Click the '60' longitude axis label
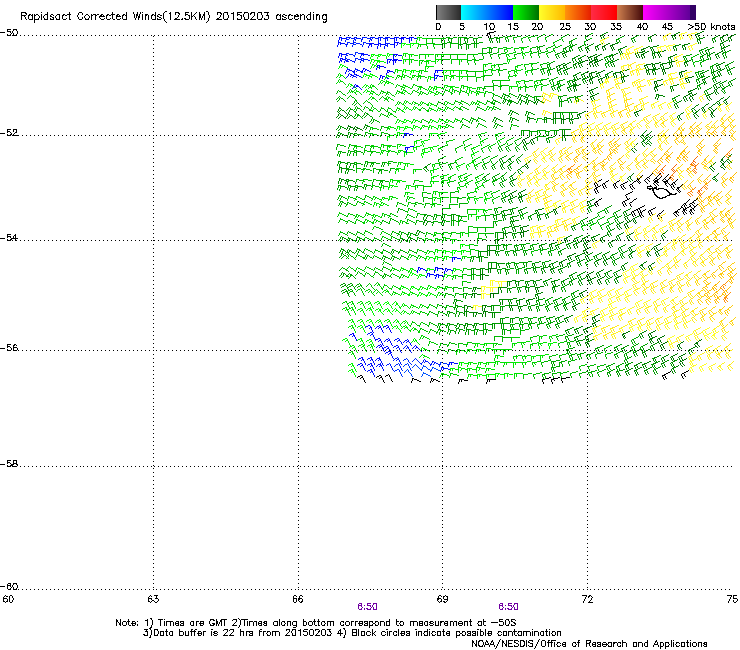The width and height of the screenshot is (740, 650). 8,599
